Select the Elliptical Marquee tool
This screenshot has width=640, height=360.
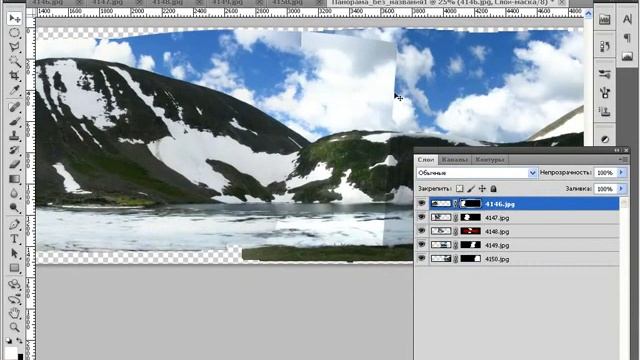pyautogui.click(x=14, y=33)
